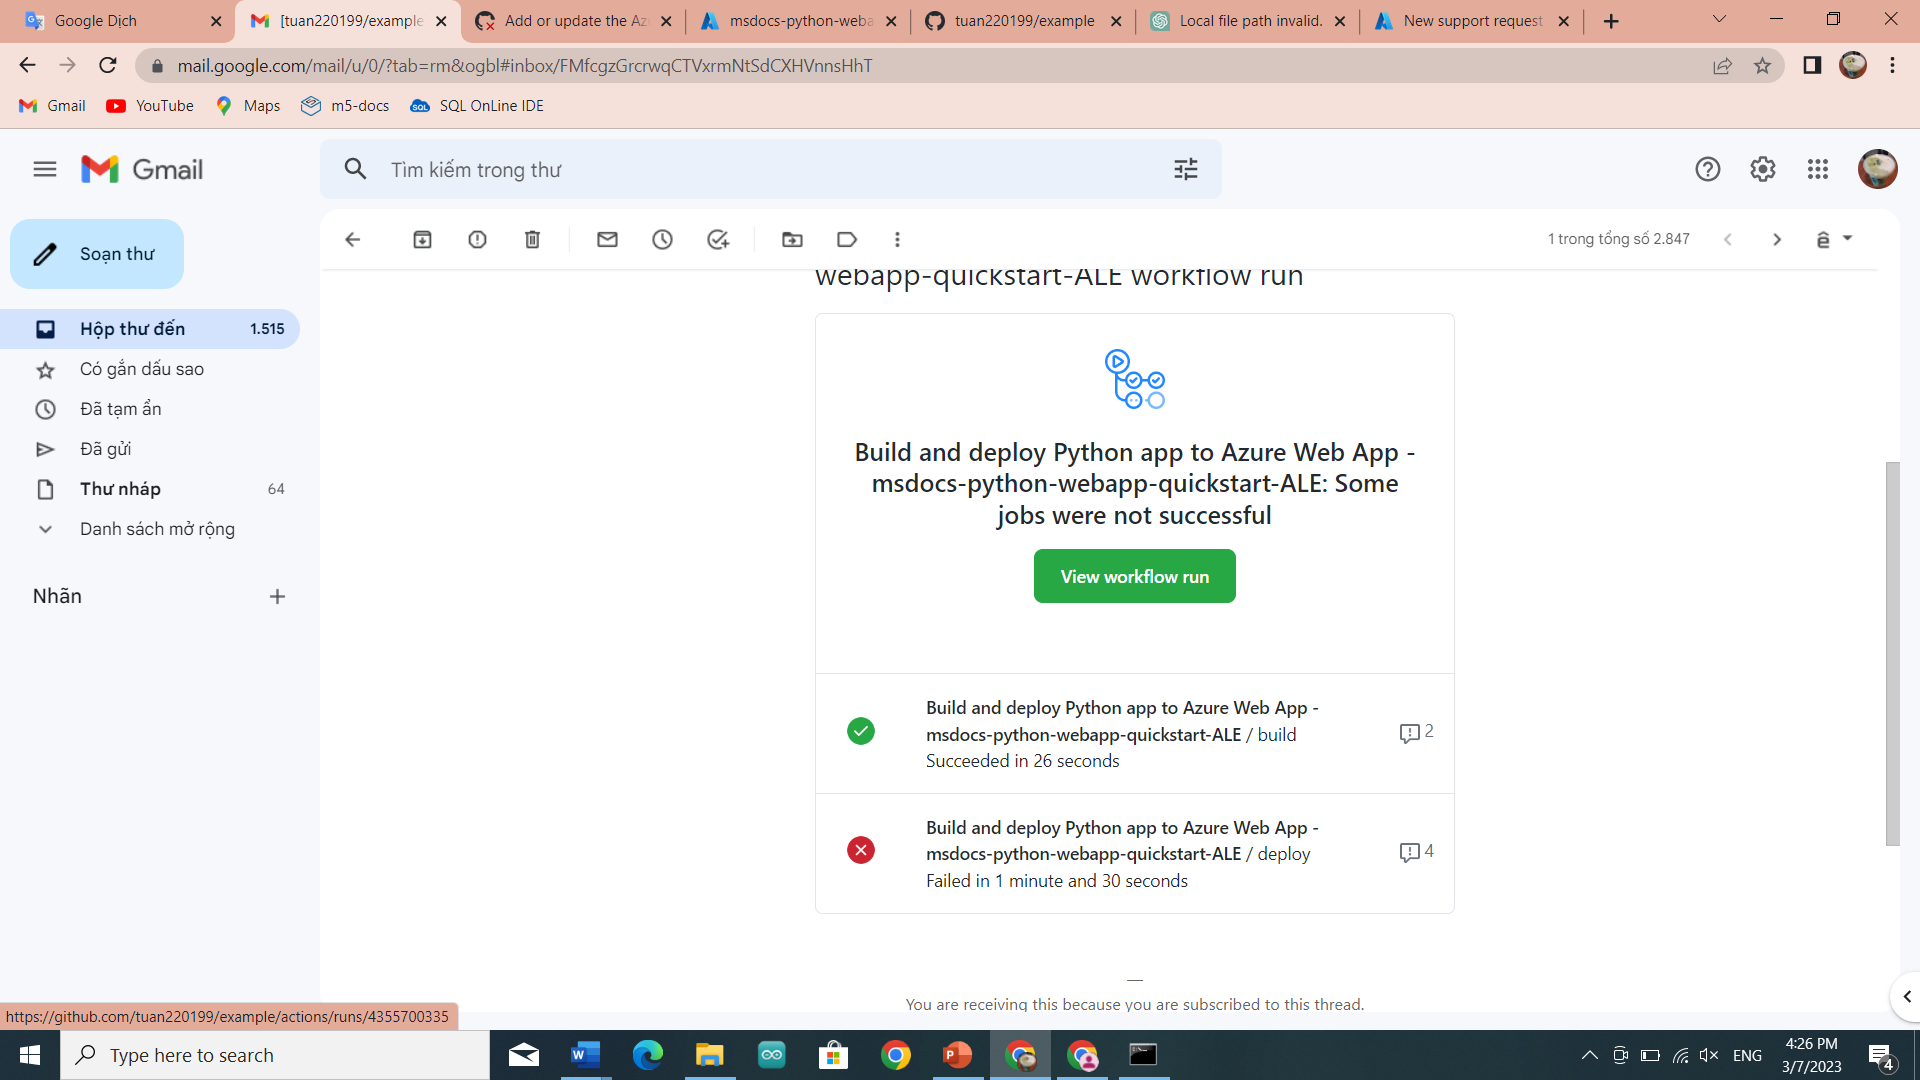Archive this email
Screen dimensions: 1920x1080
click(x=422, y=239)
